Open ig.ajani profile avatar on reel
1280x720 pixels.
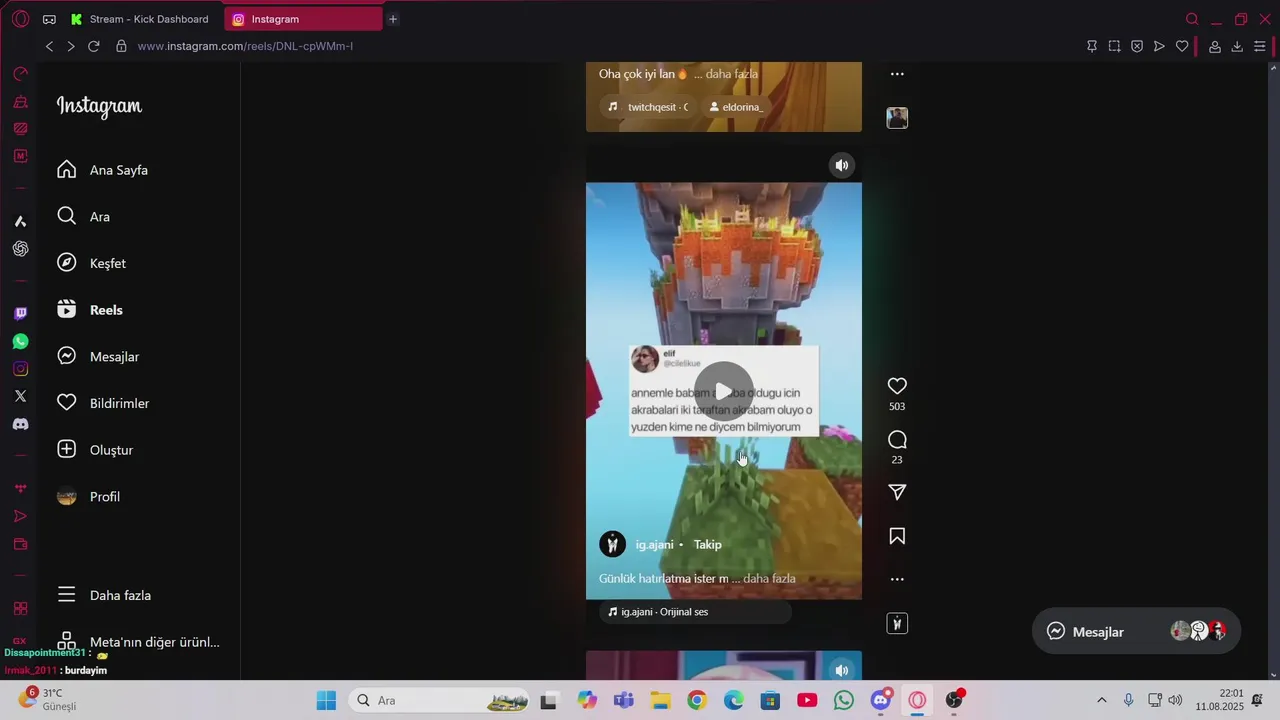point(612,544)
